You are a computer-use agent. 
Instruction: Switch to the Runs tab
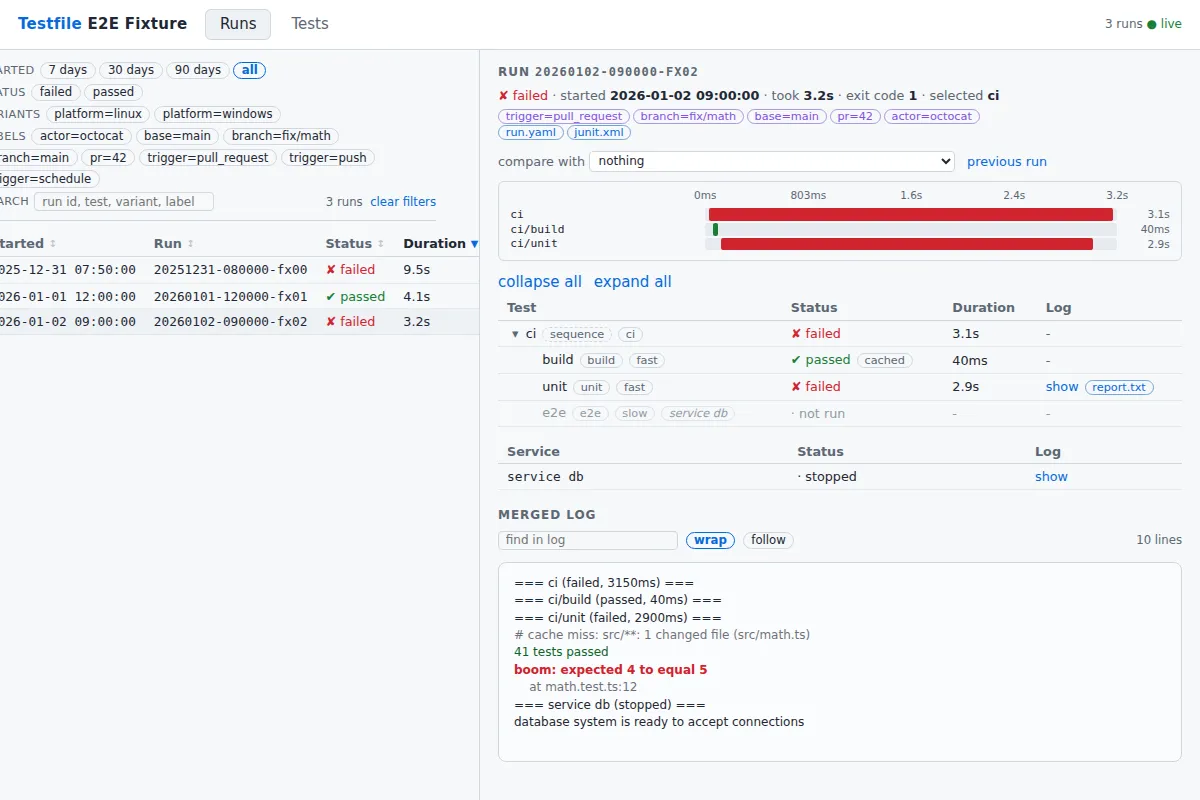coord(238,24)
